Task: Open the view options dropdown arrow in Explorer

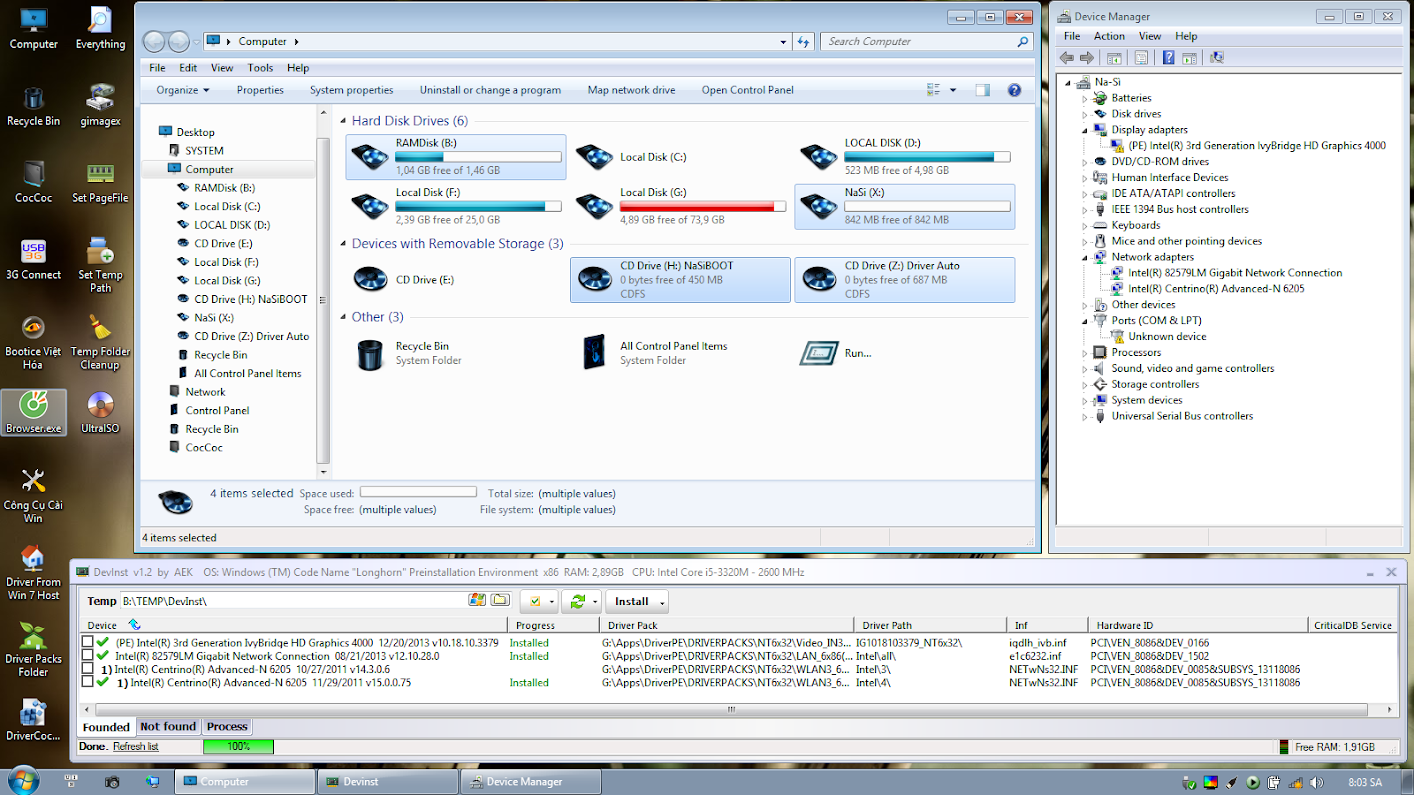Action: pyautogui.click(x=953, y=90)
